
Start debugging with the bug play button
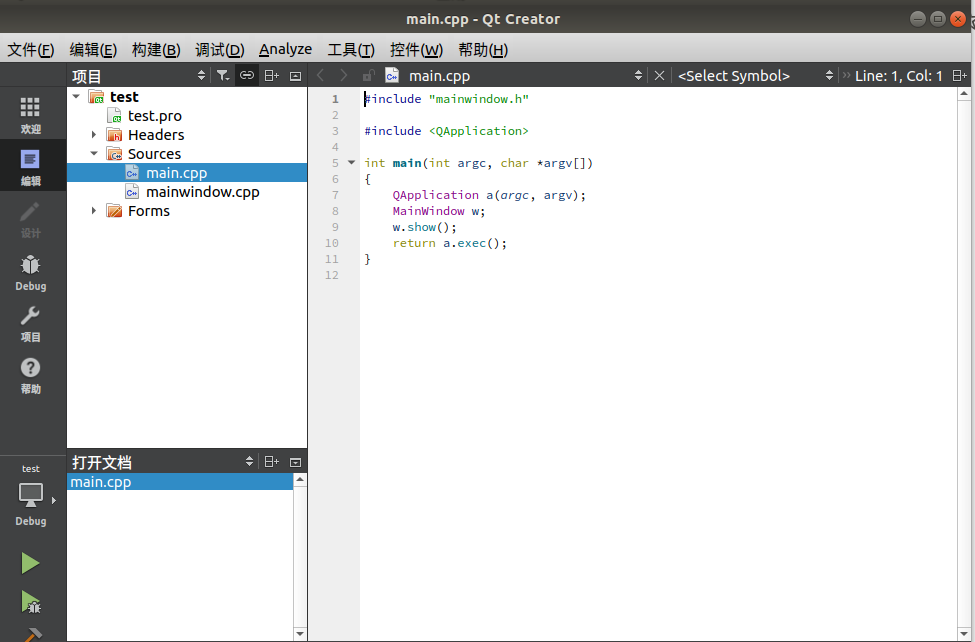point(30,602)
